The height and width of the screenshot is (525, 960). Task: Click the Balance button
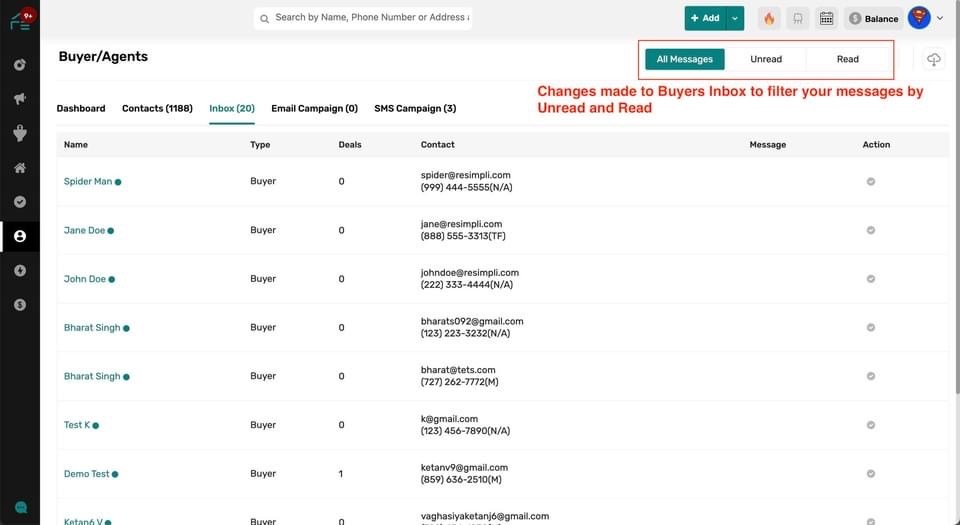[873, 18]
